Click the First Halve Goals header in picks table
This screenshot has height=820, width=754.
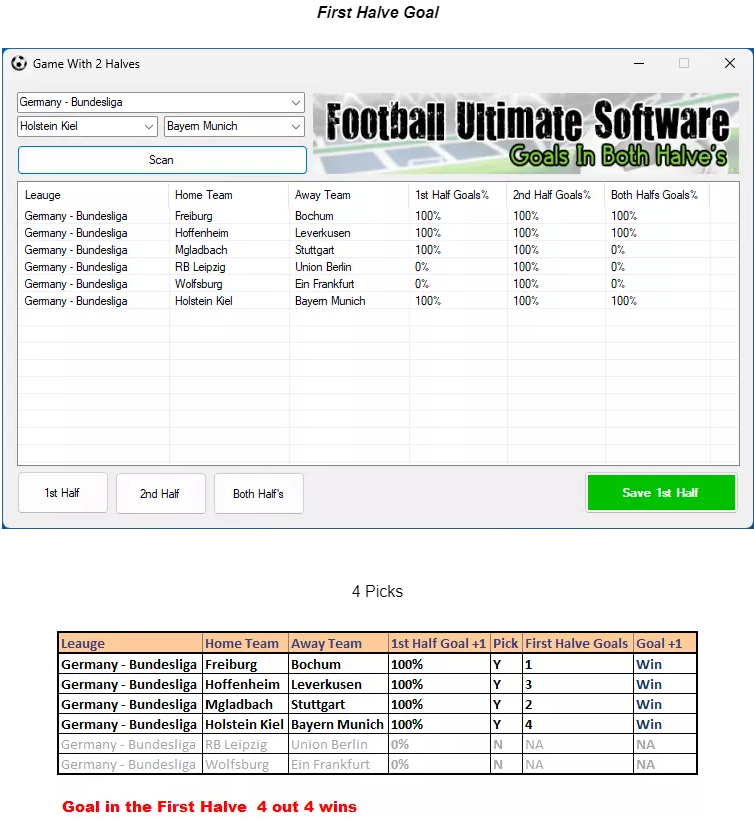pyautogui.click(x=576, y=643)
